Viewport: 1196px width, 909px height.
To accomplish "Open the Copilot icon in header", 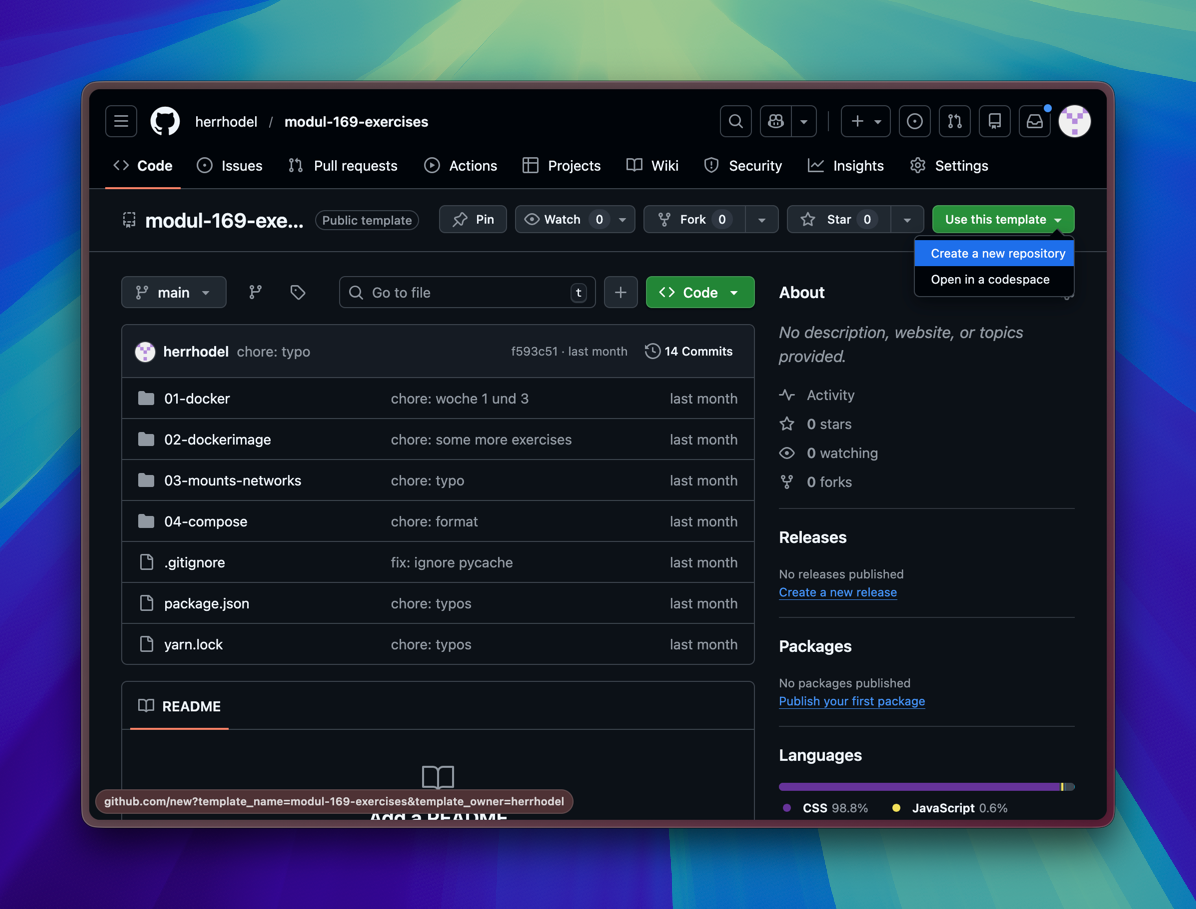I will (x=776, y=121).
